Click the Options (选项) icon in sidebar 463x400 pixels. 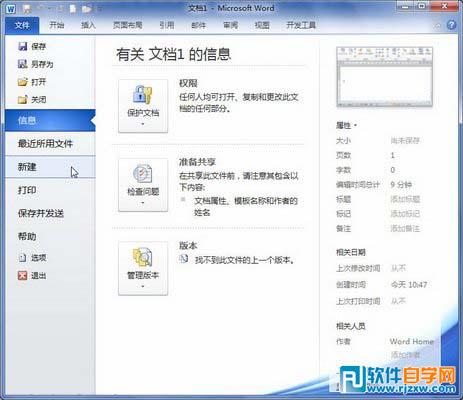click(x=22, y=258)
